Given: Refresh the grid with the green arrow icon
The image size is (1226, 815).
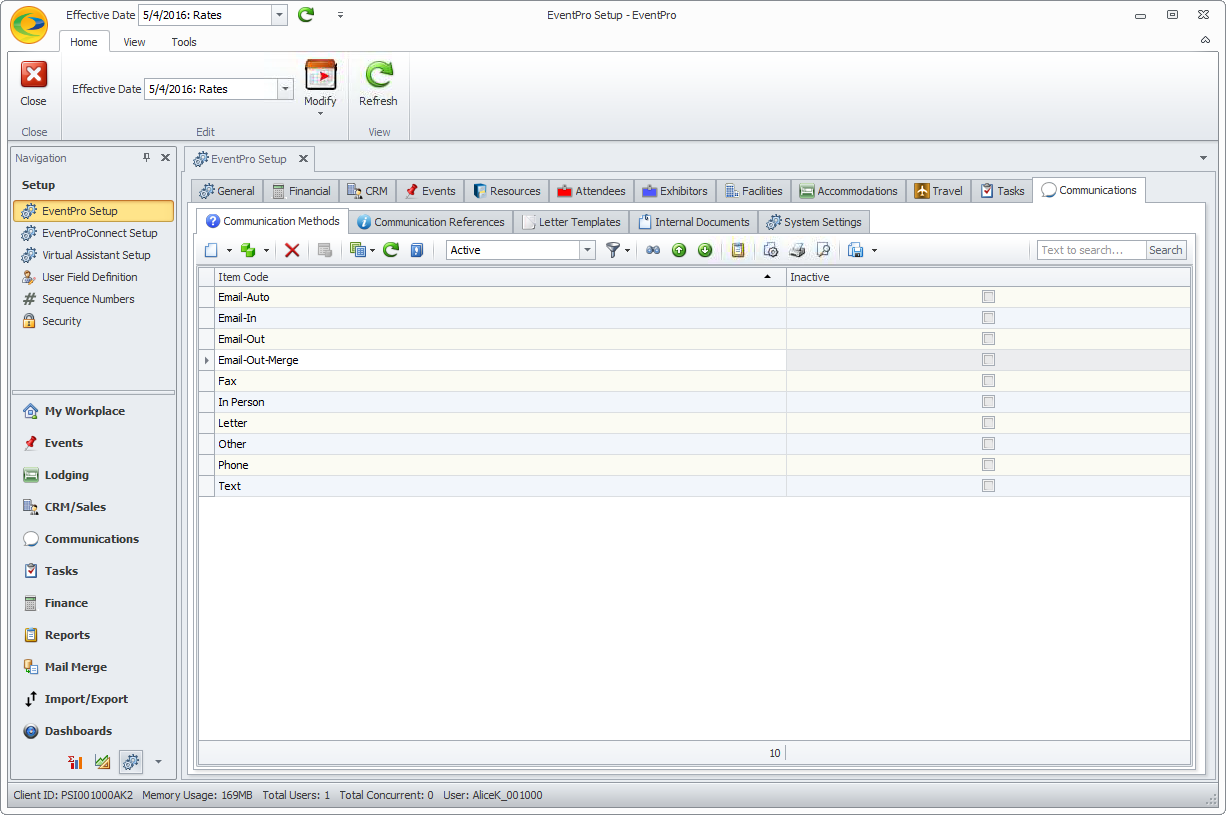Looking at the screenshot, I should (391, 250).
